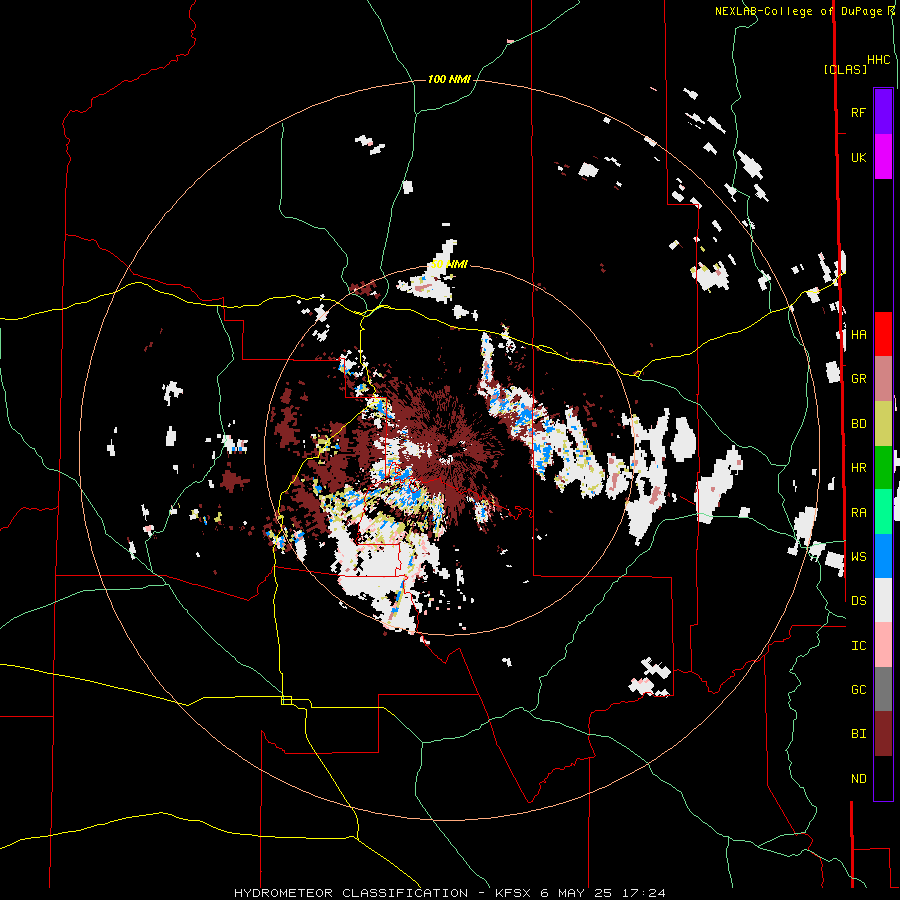Select the GR dusty pink legend swatch
The width and height of the screenshot is (900, 900).
click(x=883, y=378)
